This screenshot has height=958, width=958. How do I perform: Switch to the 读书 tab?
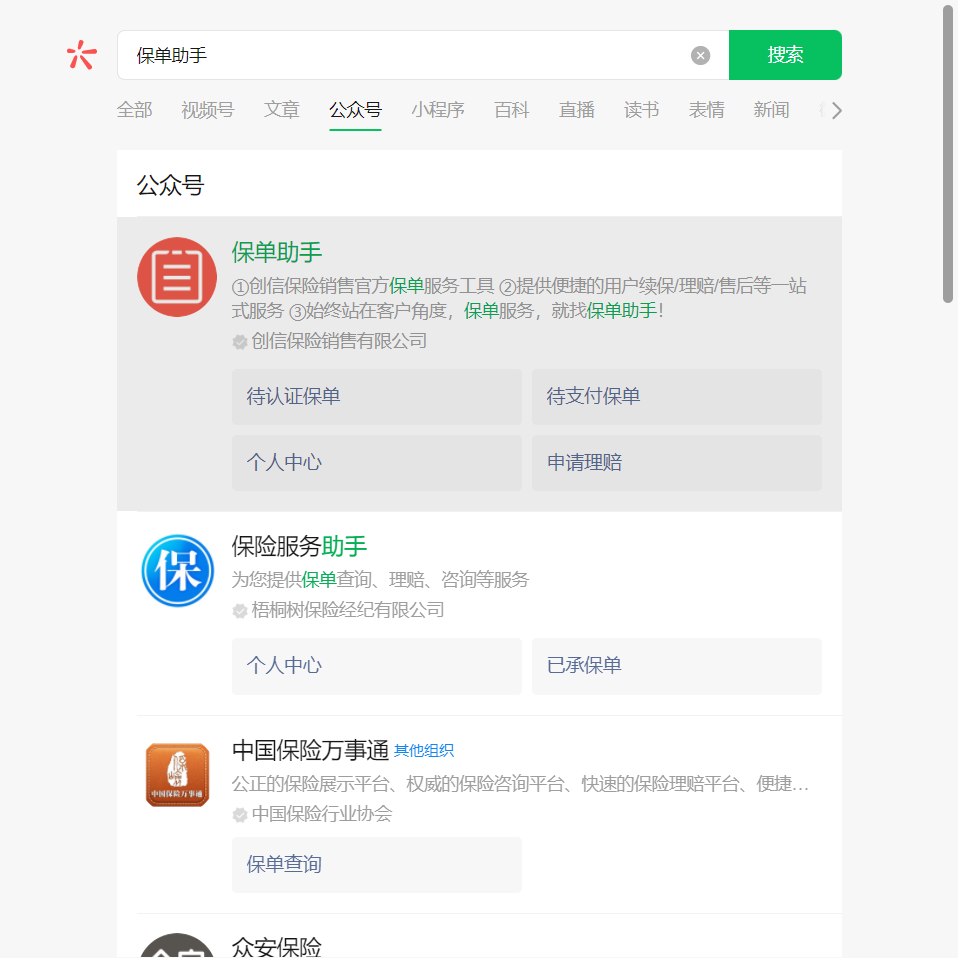(x=642, y=110)
